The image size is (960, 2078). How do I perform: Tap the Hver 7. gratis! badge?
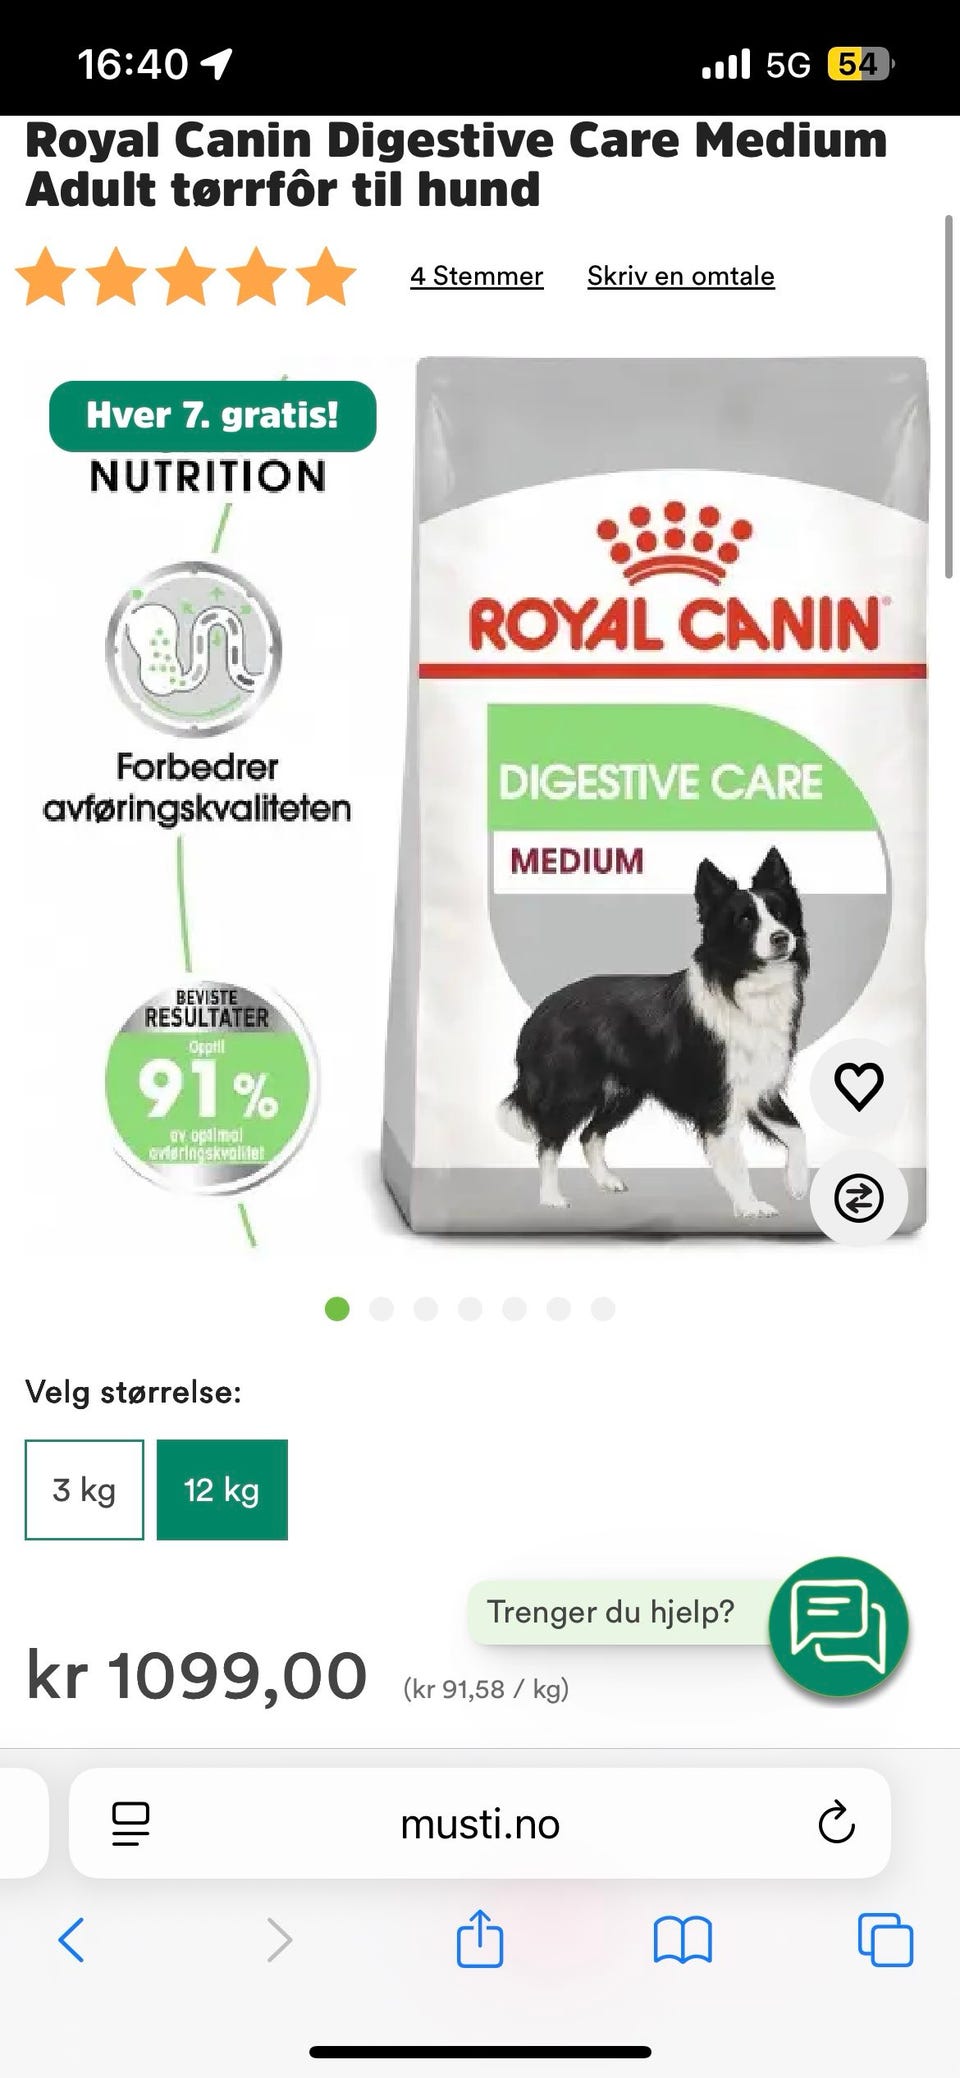coord(213,416)
